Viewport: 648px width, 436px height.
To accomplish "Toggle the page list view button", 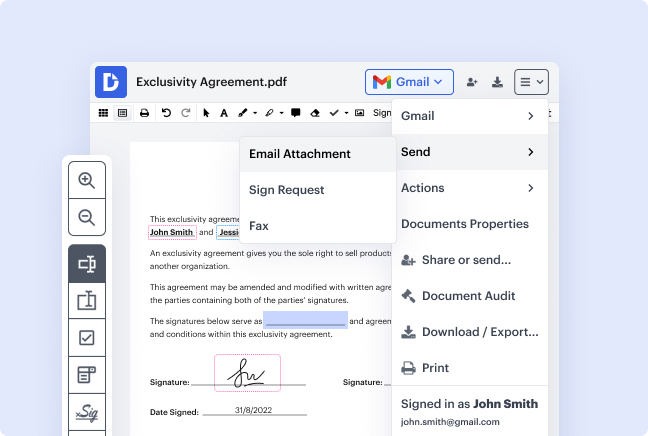I will pos(122,113).
